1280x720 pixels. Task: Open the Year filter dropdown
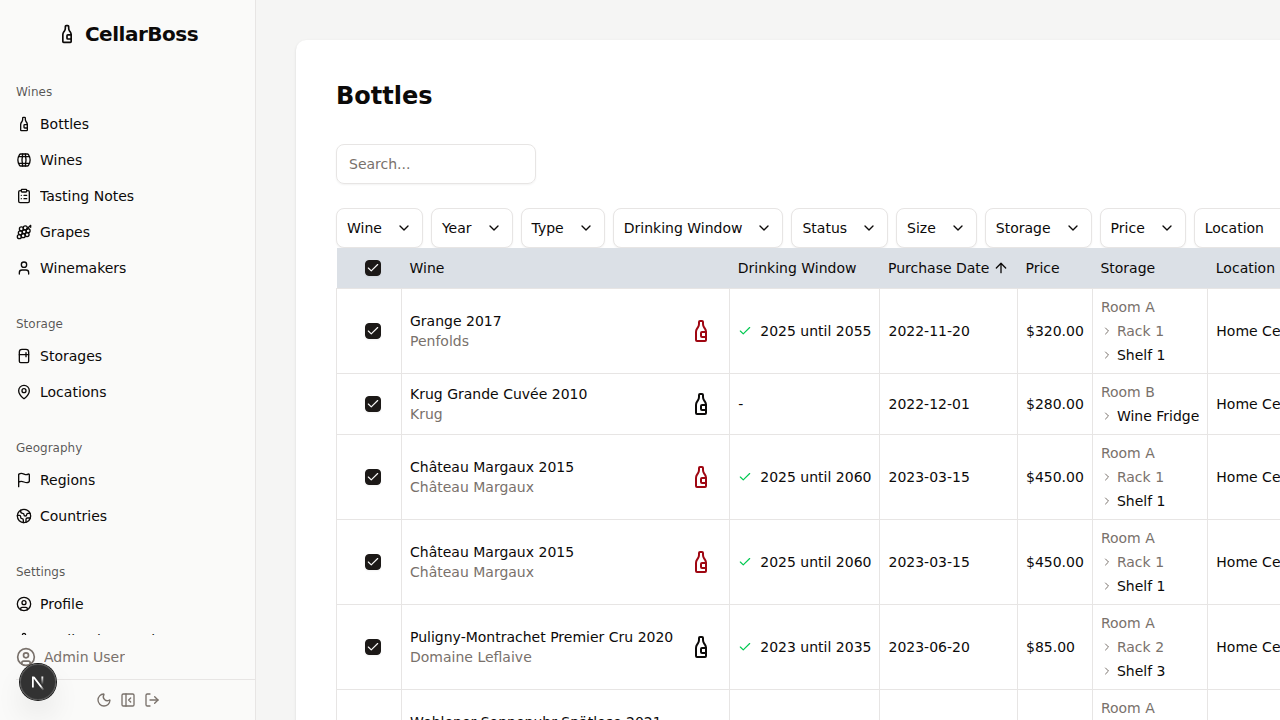click(x=471, y=228)
